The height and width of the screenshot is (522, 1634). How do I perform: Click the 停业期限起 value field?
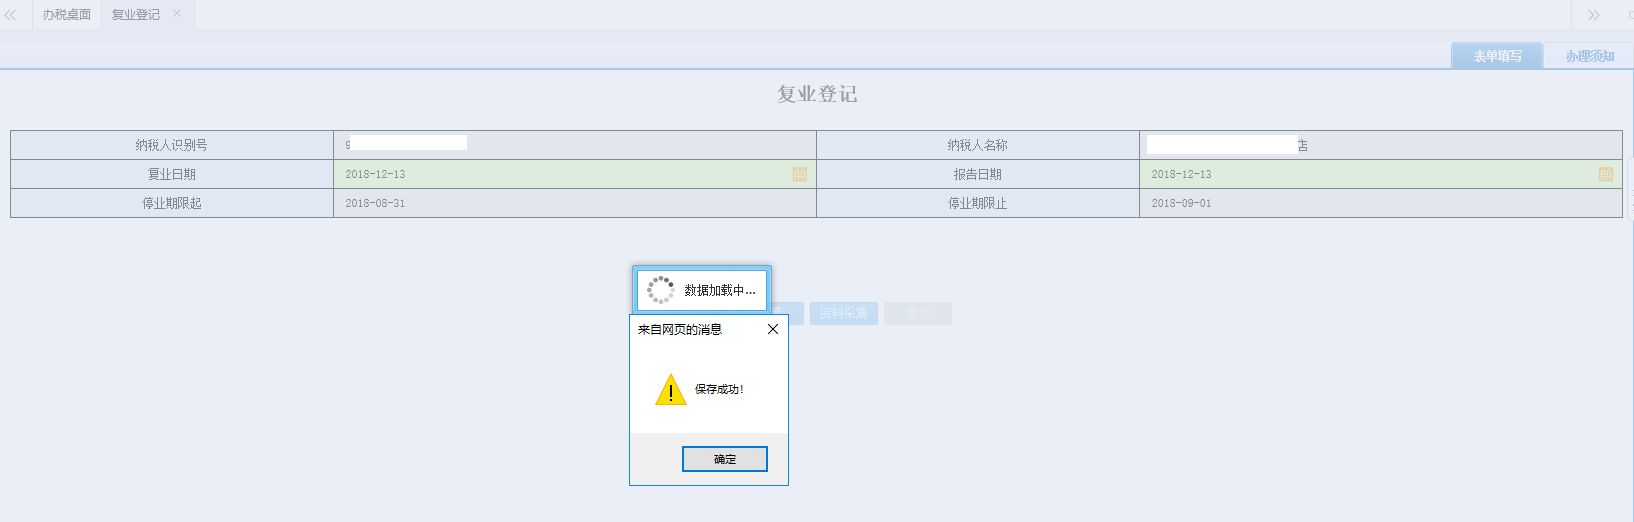click(574, 203)
